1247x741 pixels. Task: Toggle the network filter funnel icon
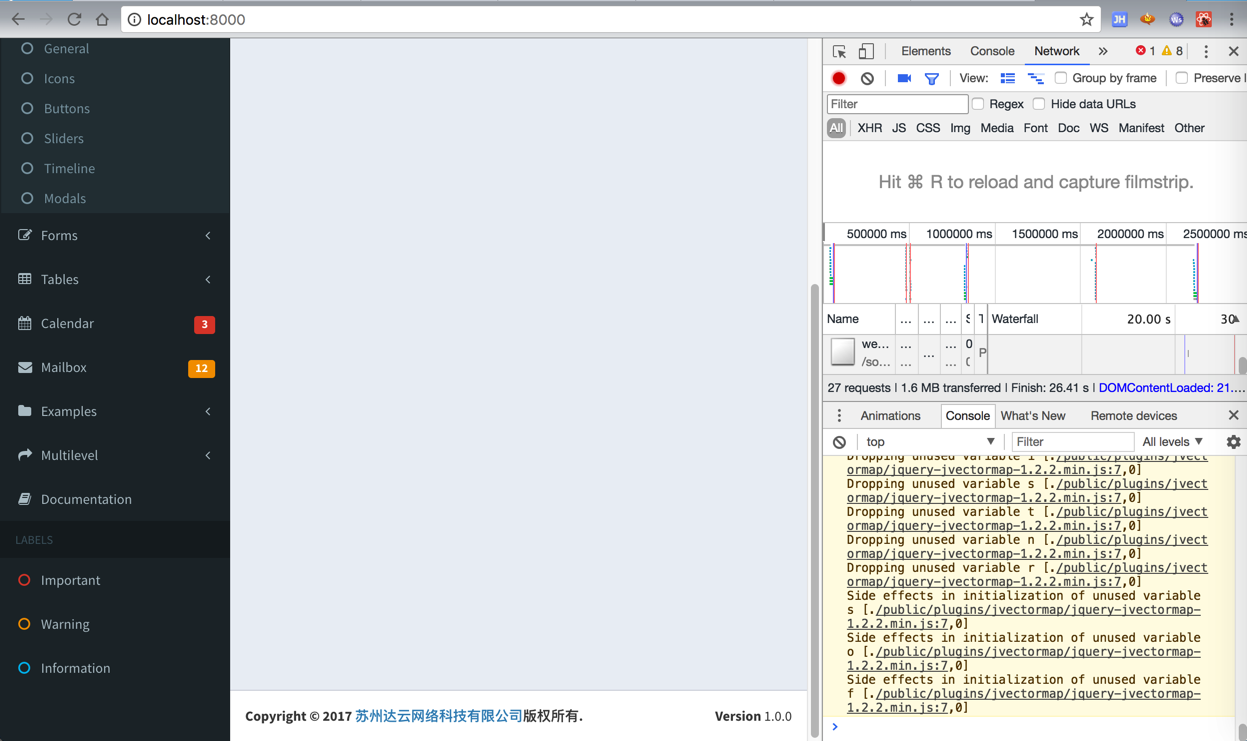pos(931,78)
